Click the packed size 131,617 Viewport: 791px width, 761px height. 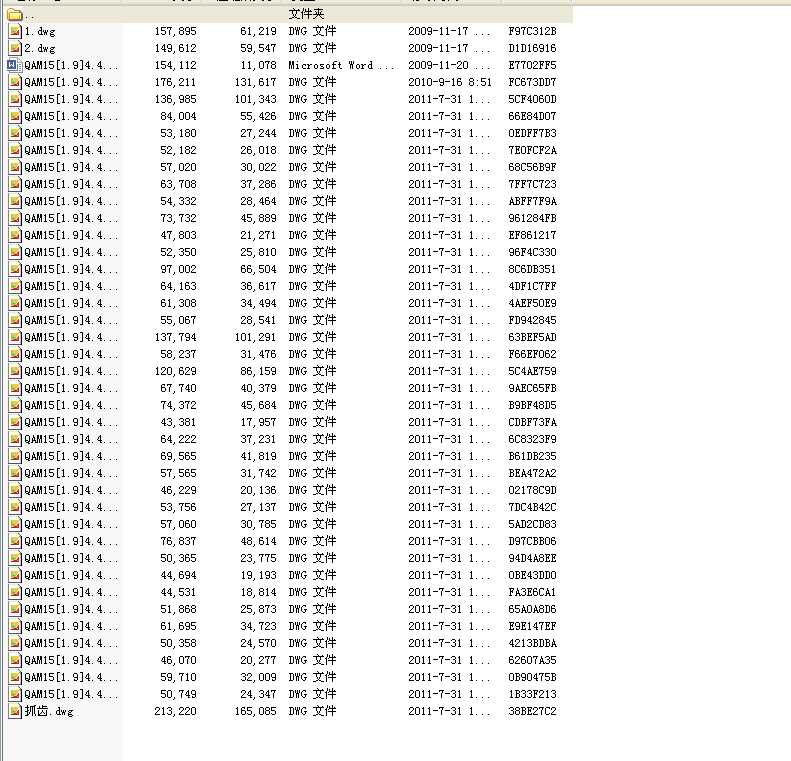pos(255,82)
